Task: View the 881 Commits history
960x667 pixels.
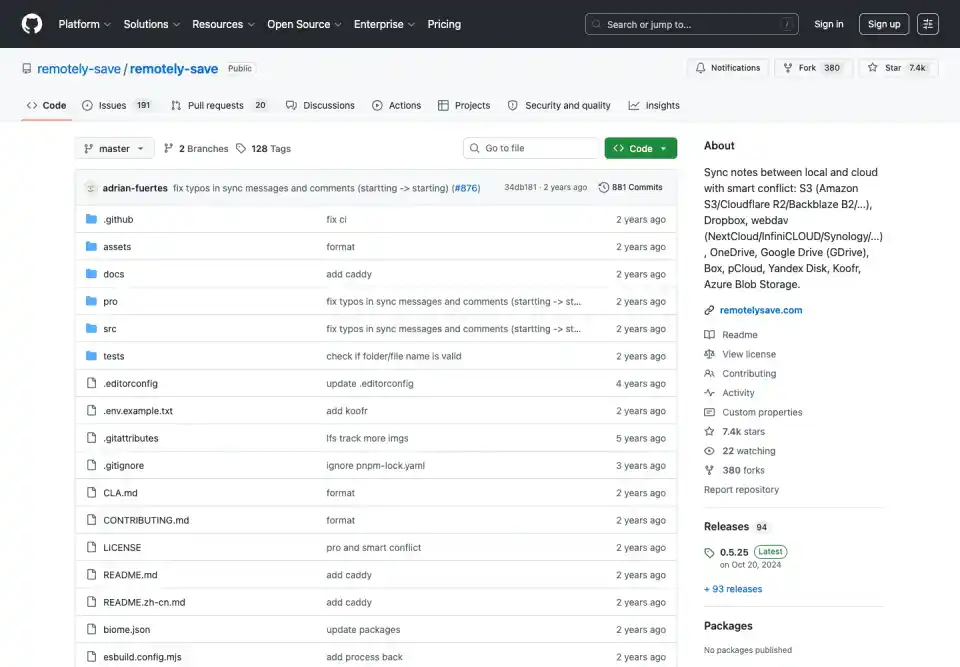Action: [630, 187]
